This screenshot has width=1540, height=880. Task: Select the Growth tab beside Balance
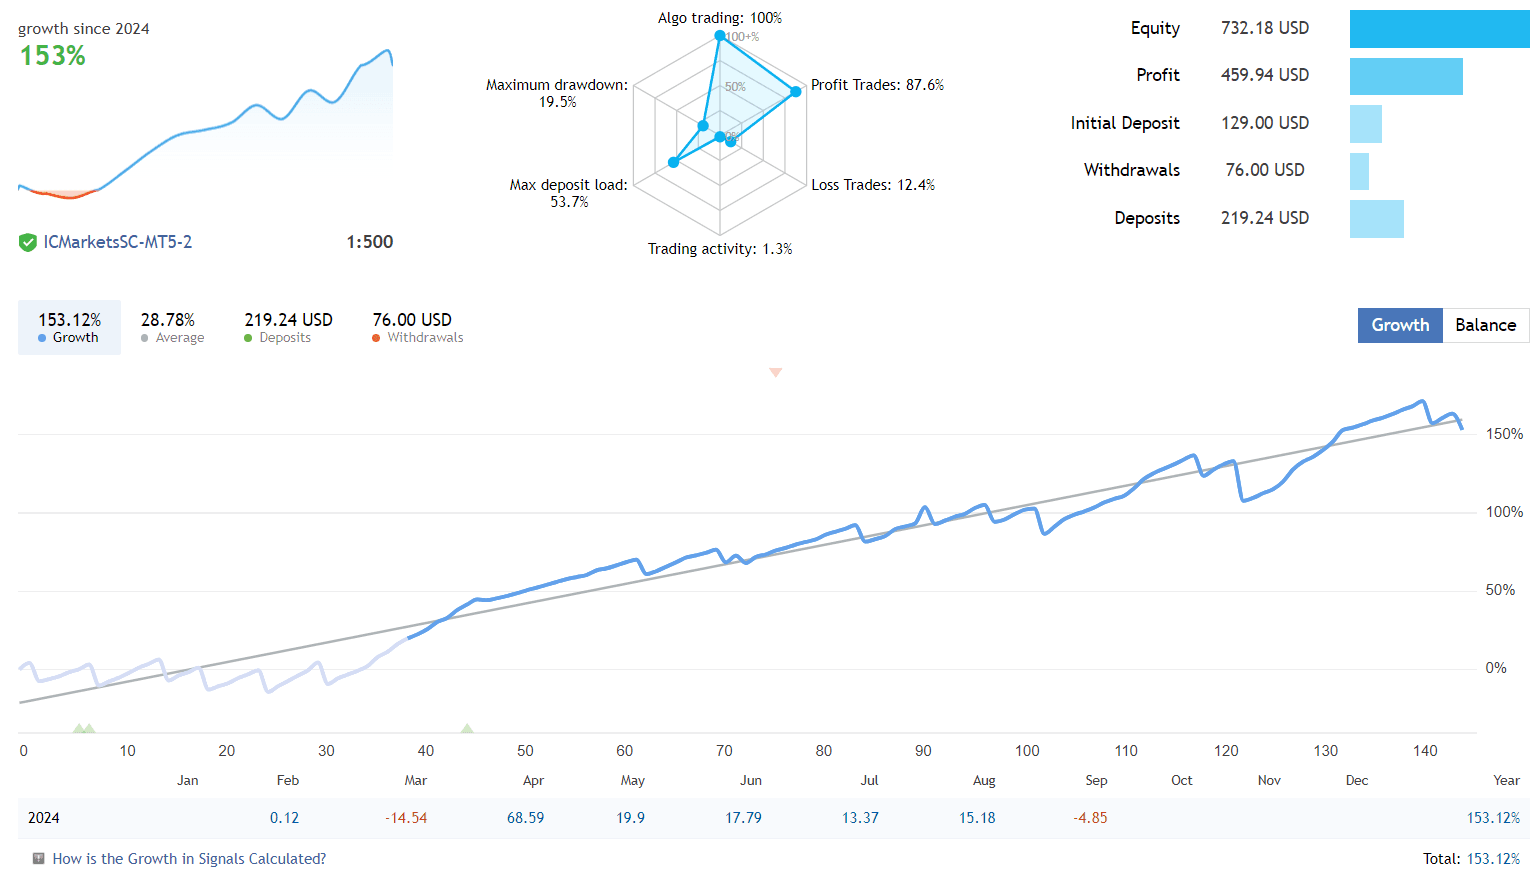click(1400, 325)
